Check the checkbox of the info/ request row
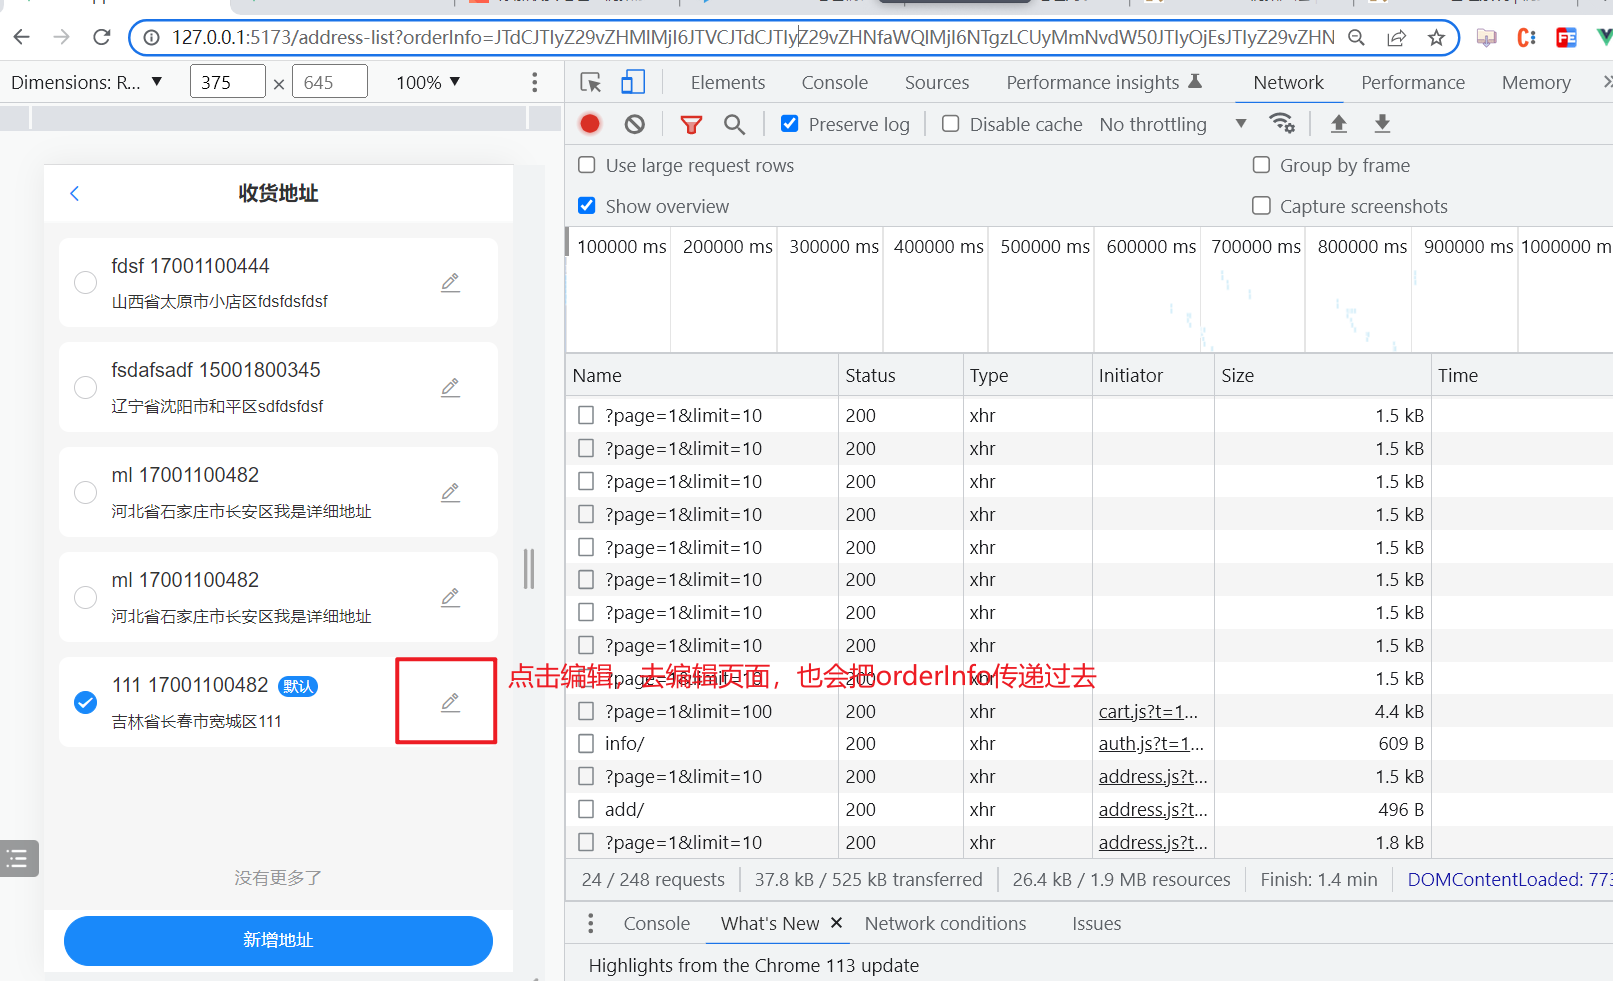 [x=586, y=743]
